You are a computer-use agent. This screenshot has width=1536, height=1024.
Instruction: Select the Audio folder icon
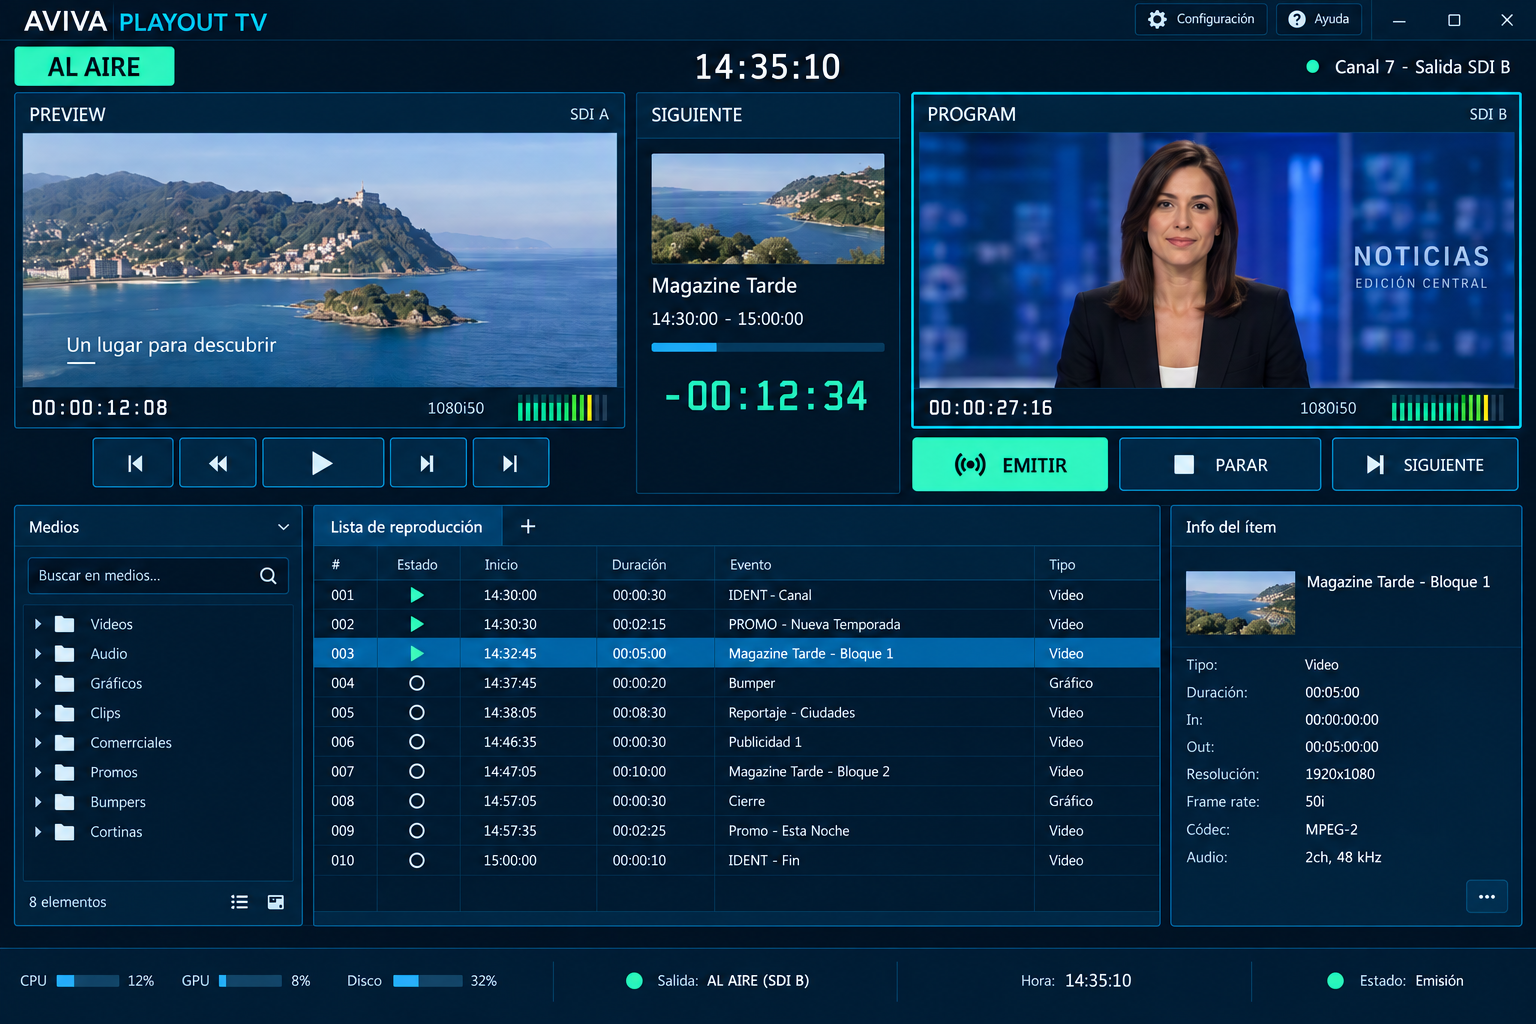pyautogui.click(x=65, y=654)
